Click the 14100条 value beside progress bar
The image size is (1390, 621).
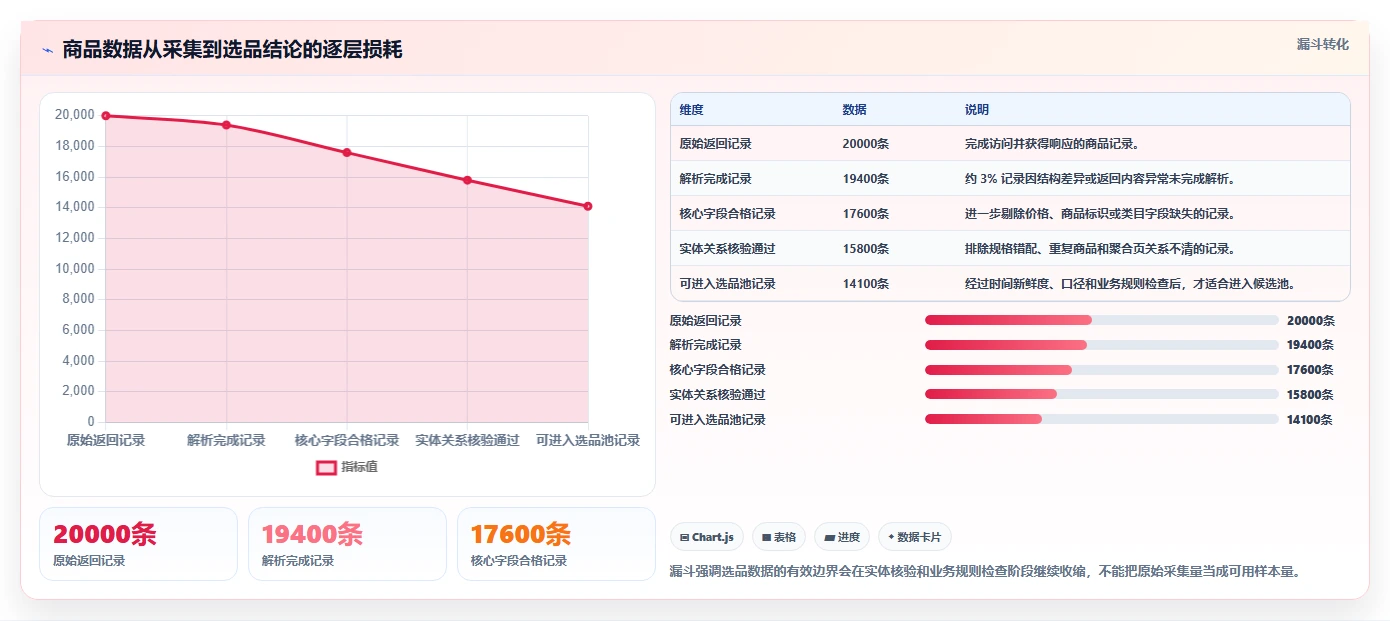click(x=1310, y=420)
